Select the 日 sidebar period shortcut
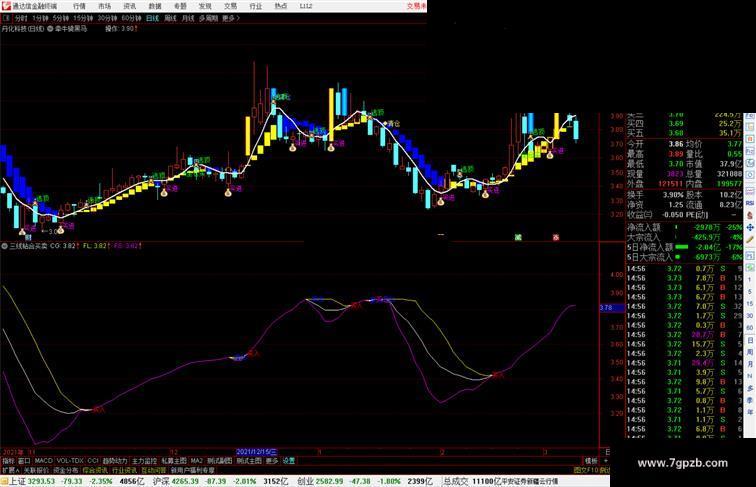Viewport: 756px width, 487px height. pyautogui.click(x=750, y=340)
